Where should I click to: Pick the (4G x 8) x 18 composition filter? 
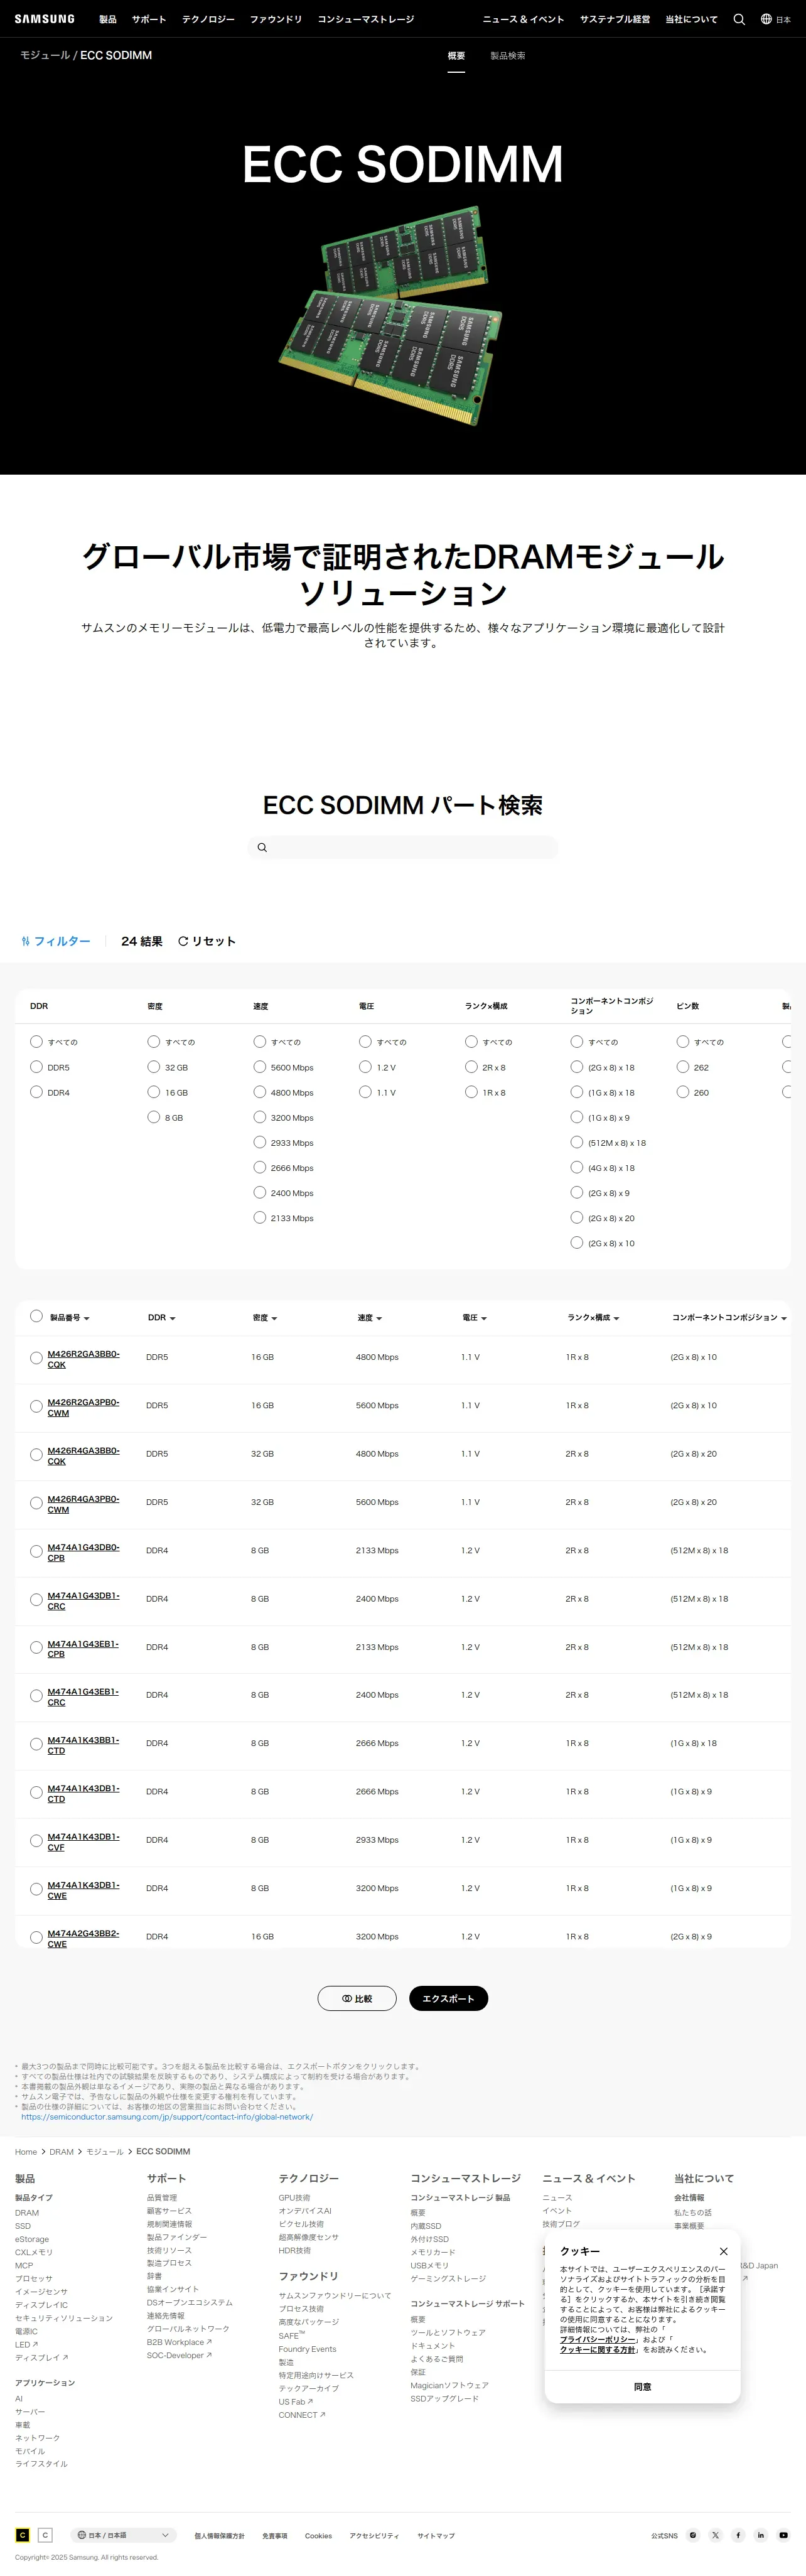[576, 1167]
